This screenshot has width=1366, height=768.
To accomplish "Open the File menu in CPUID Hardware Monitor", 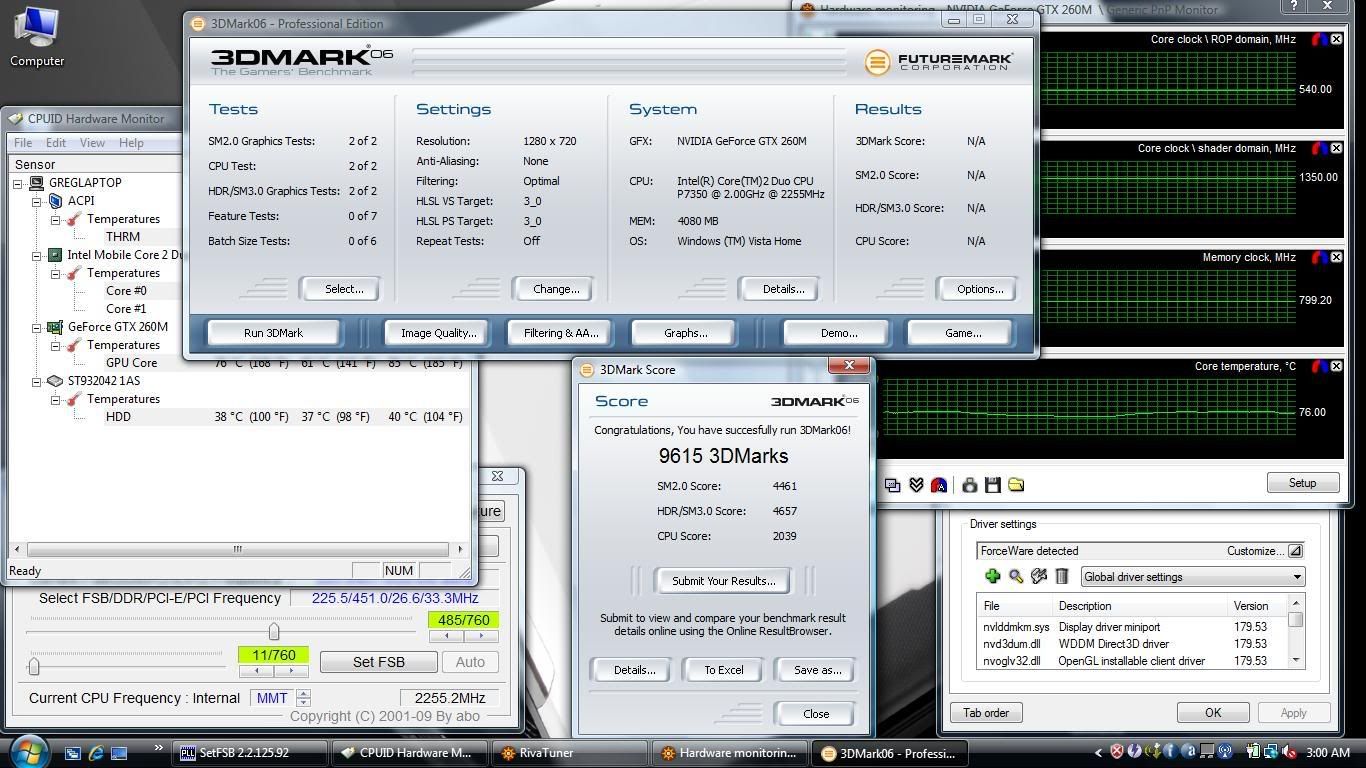I will [x=23, y=143].
